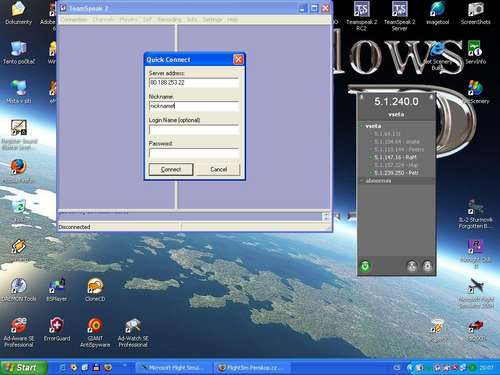
Task: Maximize the TeamSpeak 2 window
Action: (314, 9)
